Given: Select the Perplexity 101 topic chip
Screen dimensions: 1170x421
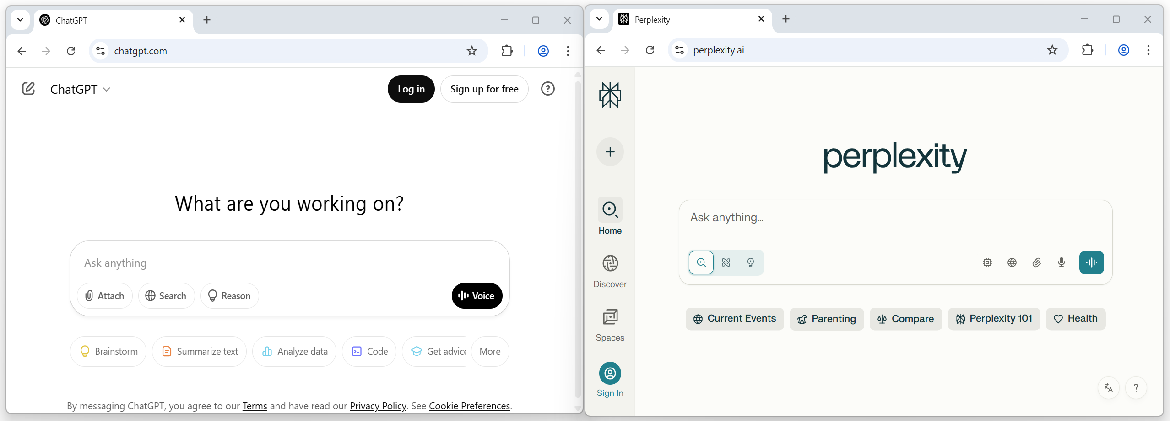Looking at the screenshot, I should (994, 319).
